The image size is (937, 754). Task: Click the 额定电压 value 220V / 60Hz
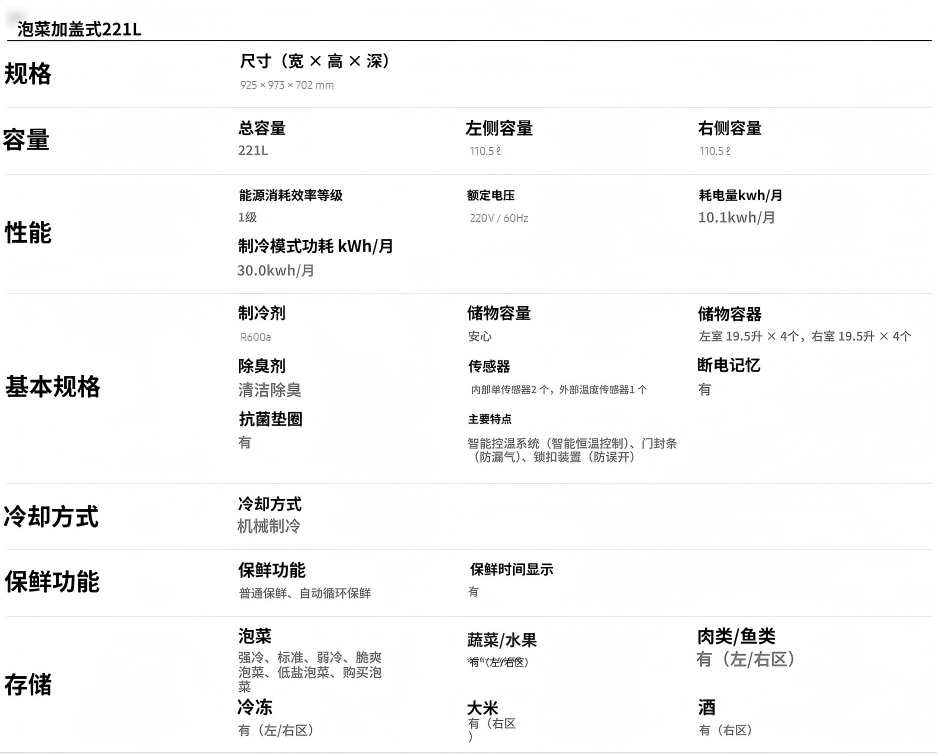pyautogui.click(x=499, y=218)
